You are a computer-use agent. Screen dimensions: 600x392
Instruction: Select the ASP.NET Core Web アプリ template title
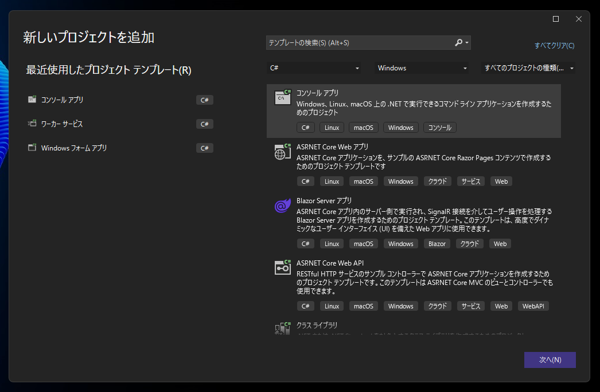click(332, 147)
